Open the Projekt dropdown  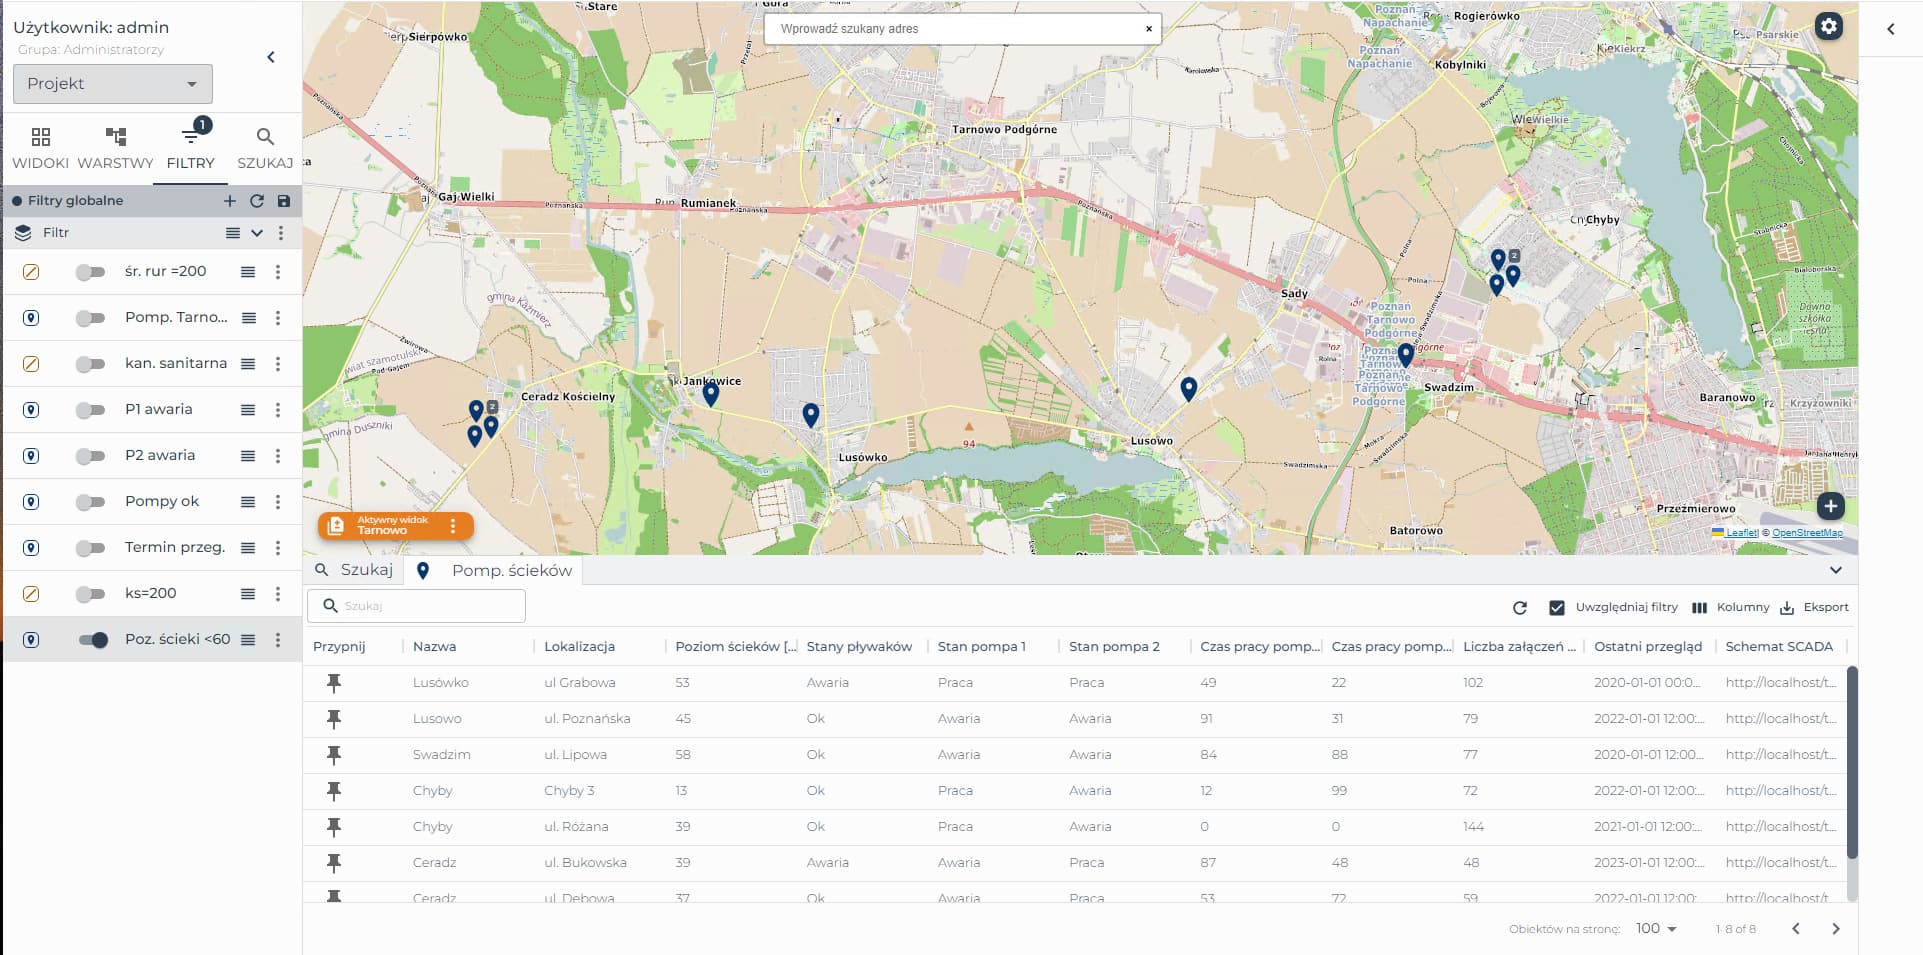[x=113, y=84]
